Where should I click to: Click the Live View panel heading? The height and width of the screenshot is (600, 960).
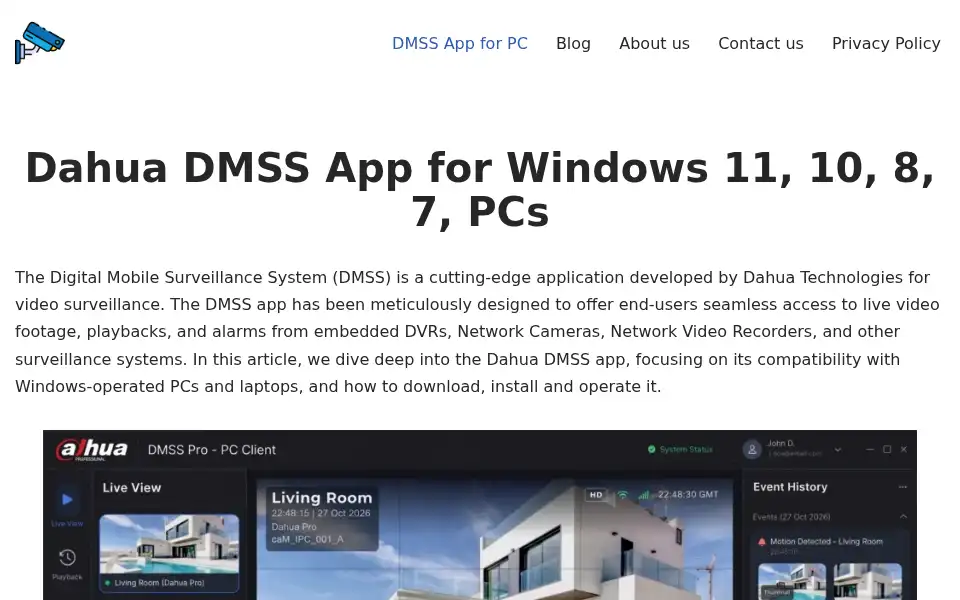132,488
